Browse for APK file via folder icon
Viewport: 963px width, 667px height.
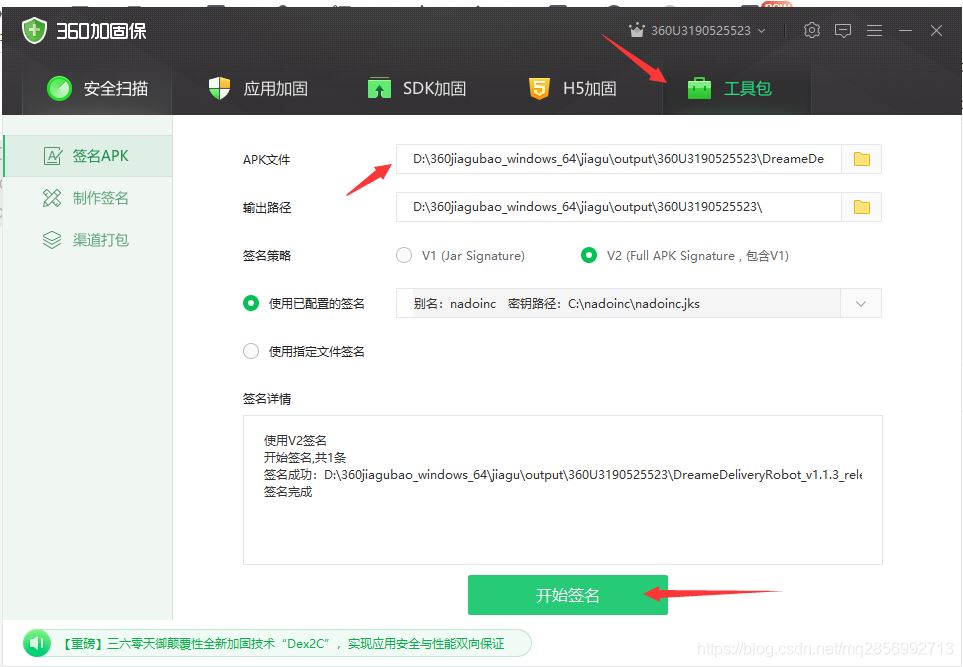tap(861, 158)
